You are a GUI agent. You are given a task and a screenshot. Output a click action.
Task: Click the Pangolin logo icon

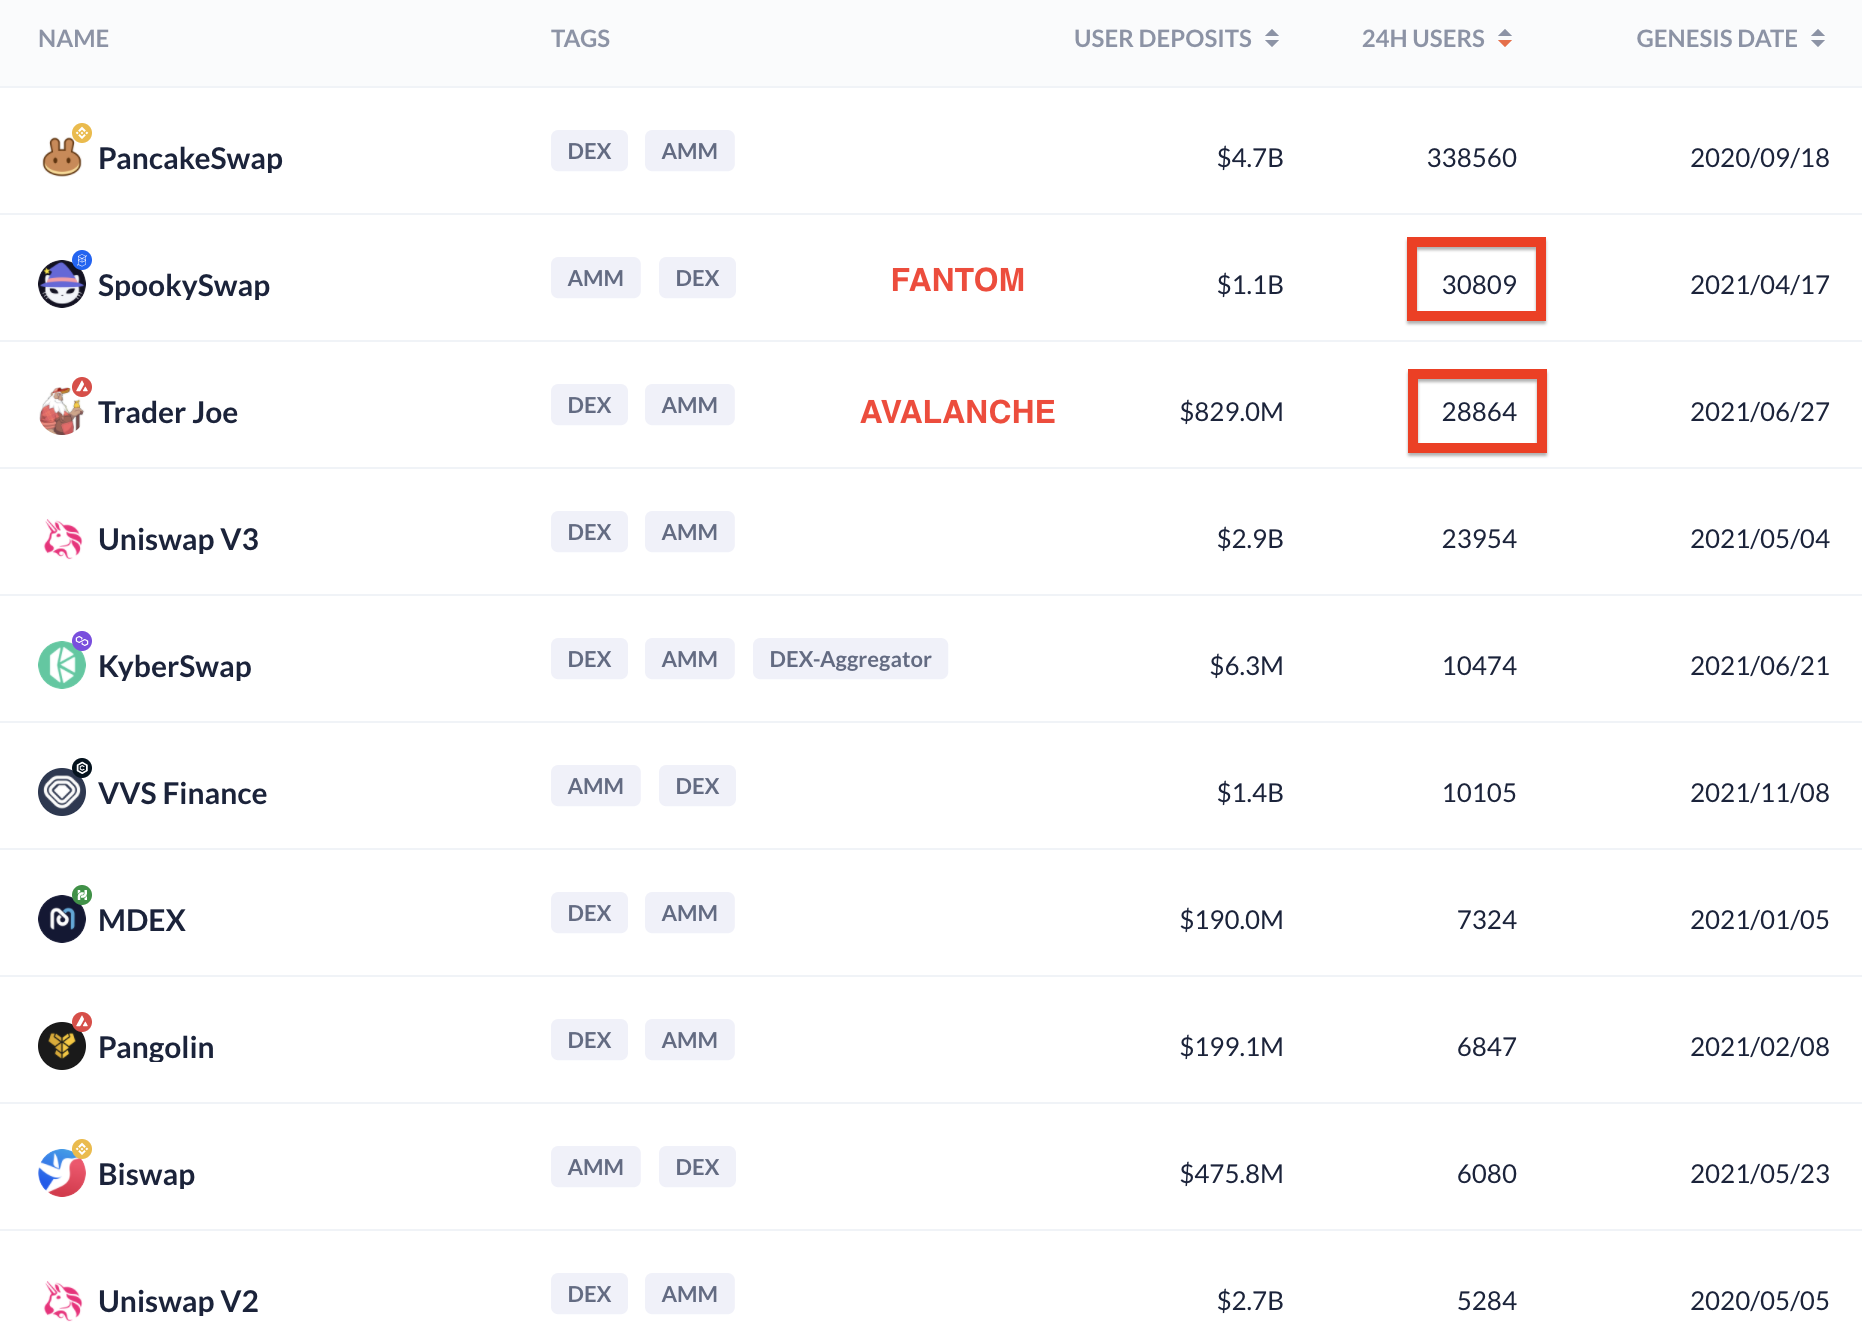pos(62,1046)
